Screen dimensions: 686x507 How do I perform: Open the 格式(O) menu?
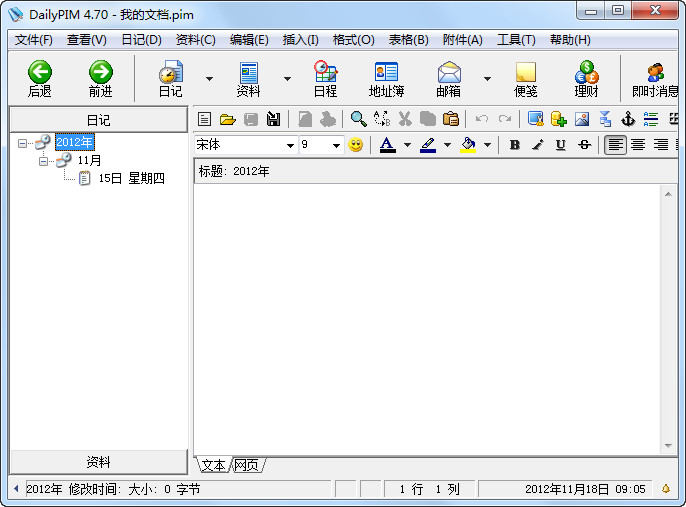(x=354, y=40)
